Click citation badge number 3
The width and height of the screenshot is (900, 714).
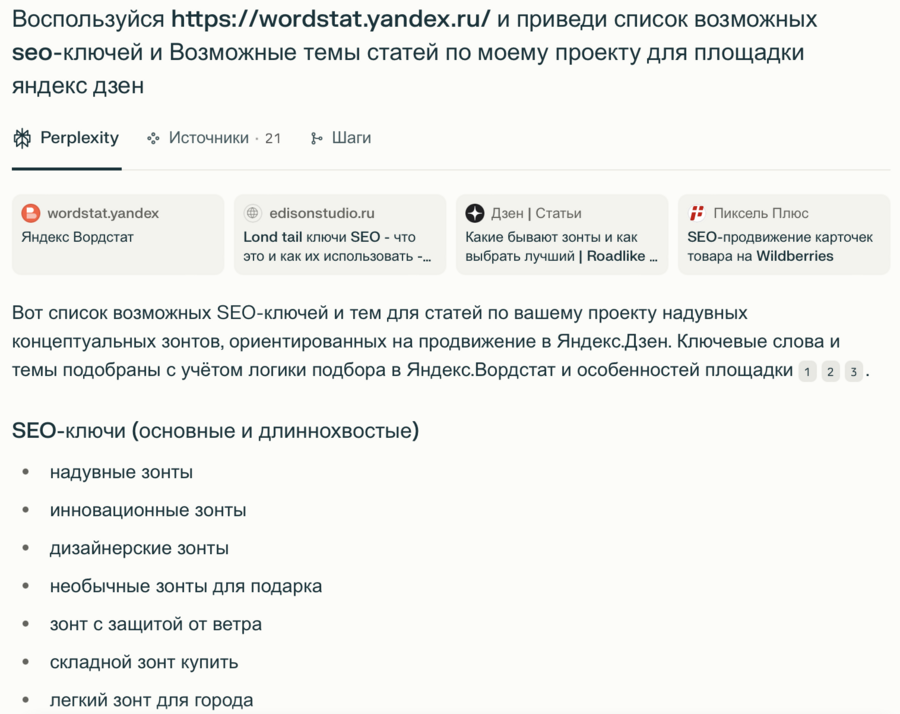853,372
